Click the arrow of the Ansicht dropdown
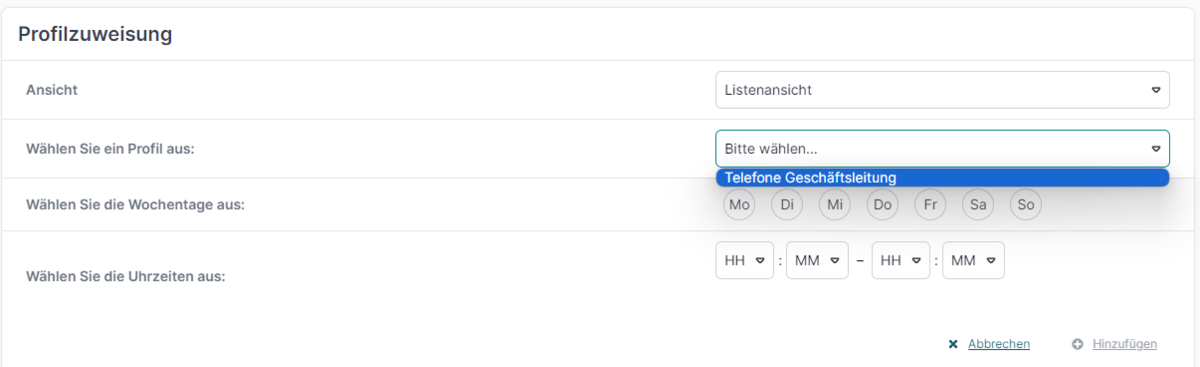This screenshot has height=367, width=1200. coord(1156,90)
